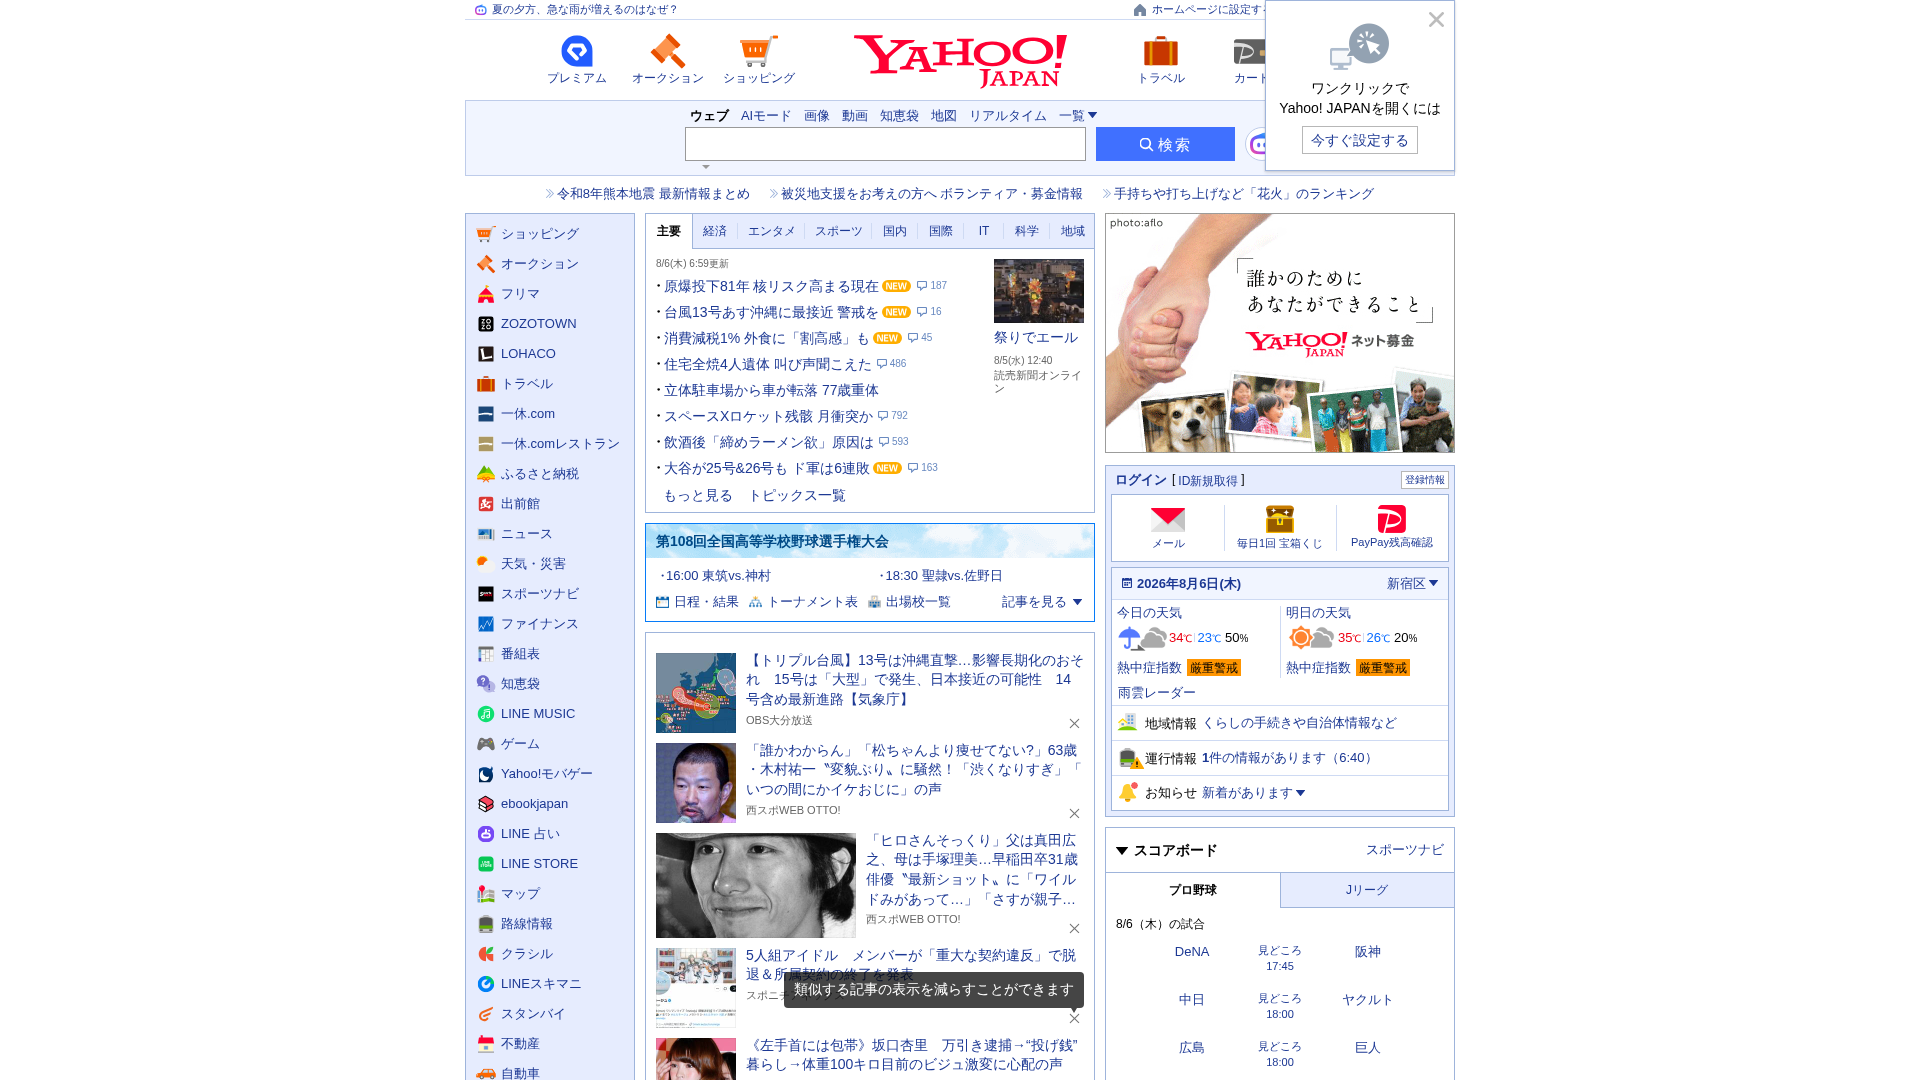Switch to 経済 news tab
Screen dimensions: 1920x1080
(715, 231)
